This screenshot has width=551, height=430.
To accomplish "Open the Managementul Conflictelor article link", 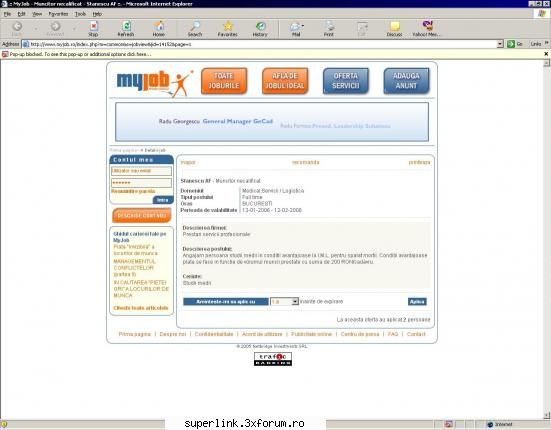I will [134, 268].
